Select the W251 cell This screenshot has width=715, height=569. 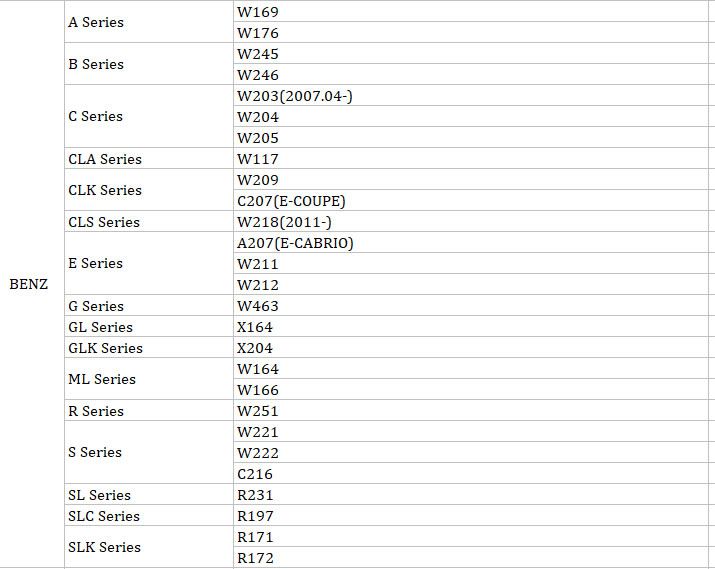coord(258,411)
